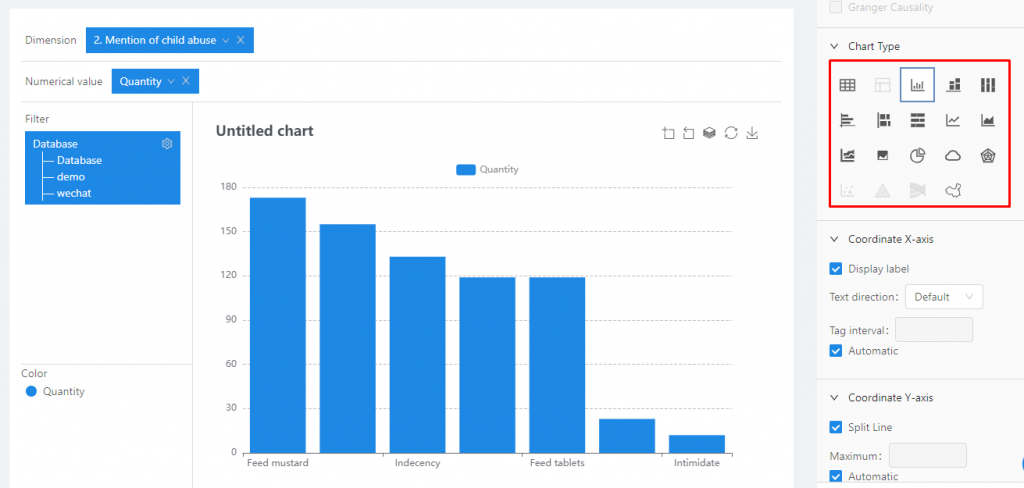Collapse the Chart Type section
Screen dimensions: 1024x488
(x=835, y=47)
